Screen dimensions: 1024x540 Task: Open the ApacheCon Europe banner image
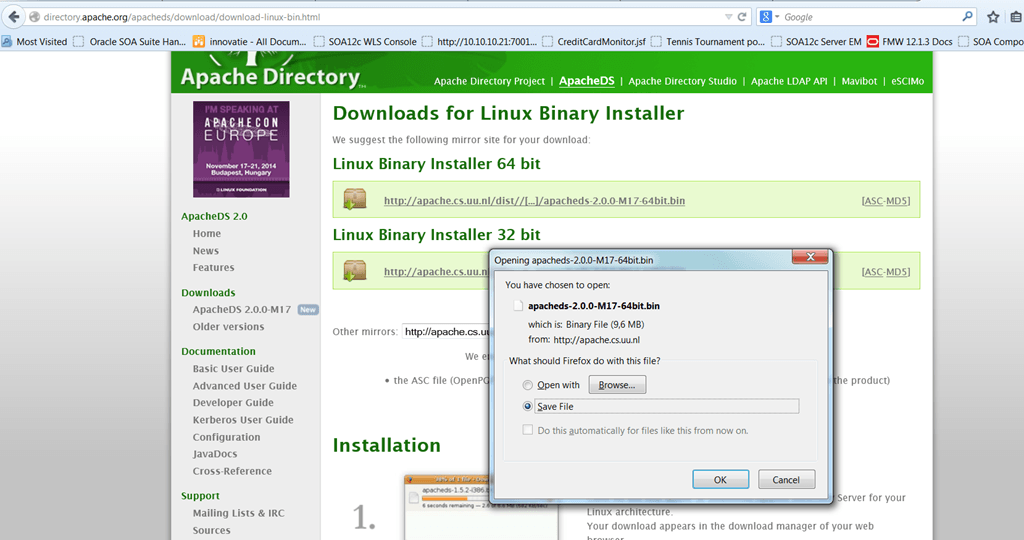tap(241, 149)
